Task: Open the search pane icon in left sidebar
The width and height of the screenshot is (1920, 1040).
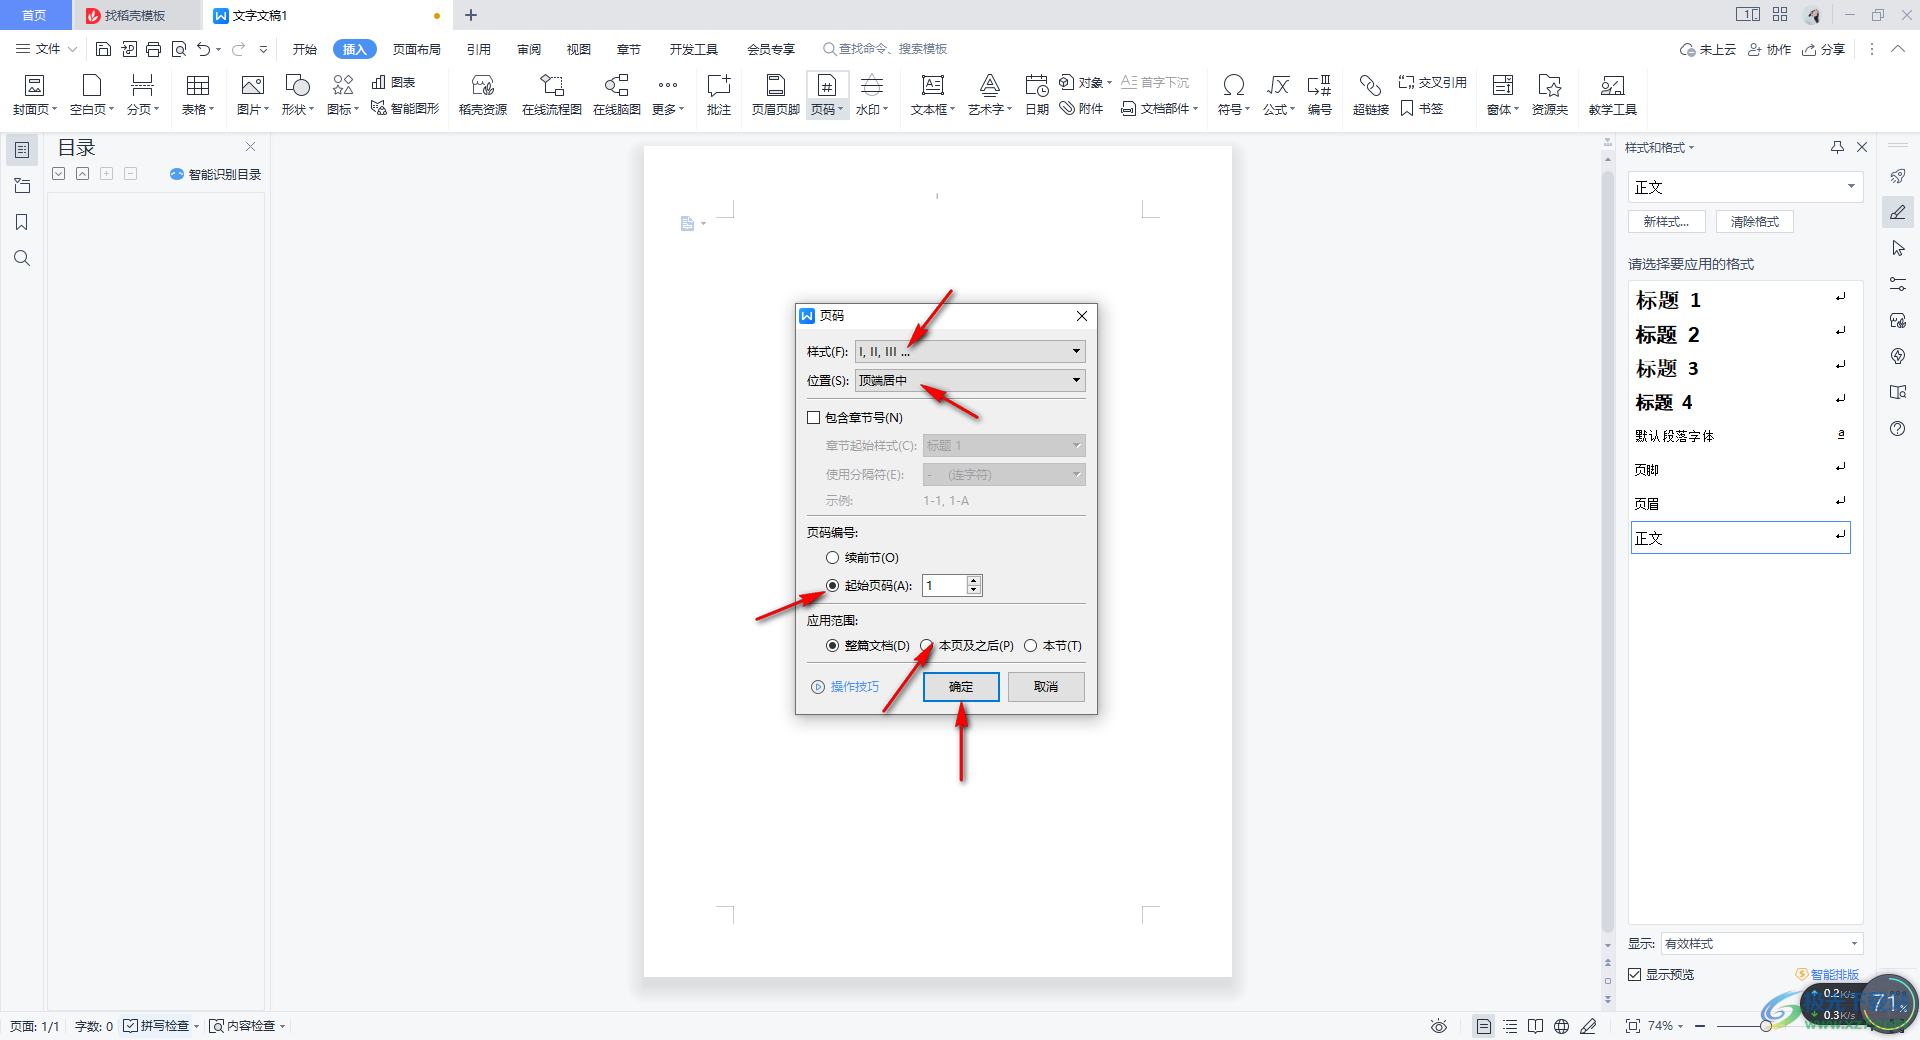Action: point(22,258)
